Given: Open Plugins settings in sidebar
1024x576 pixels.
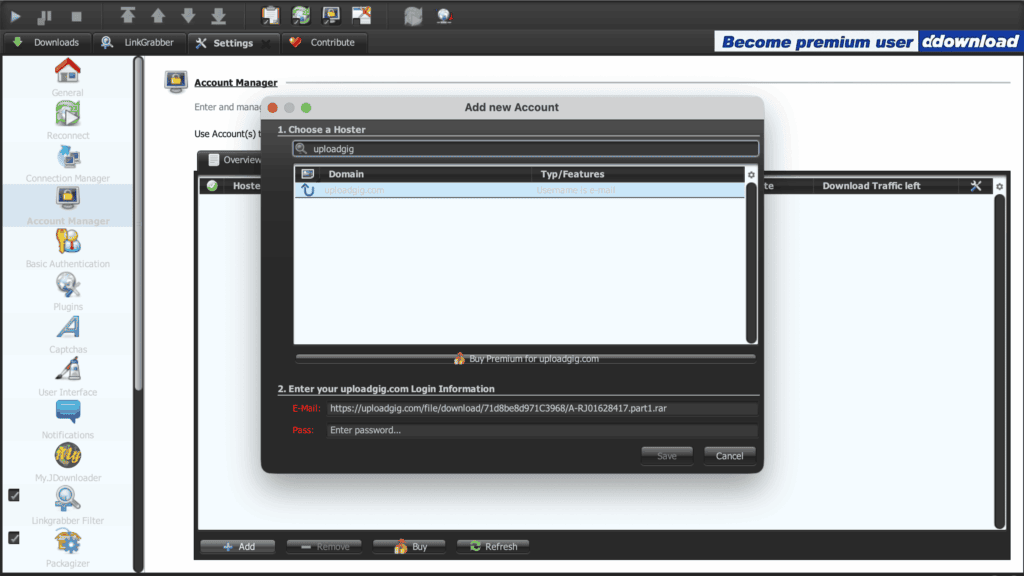Looking at the screenshot, I should (67, 291).
